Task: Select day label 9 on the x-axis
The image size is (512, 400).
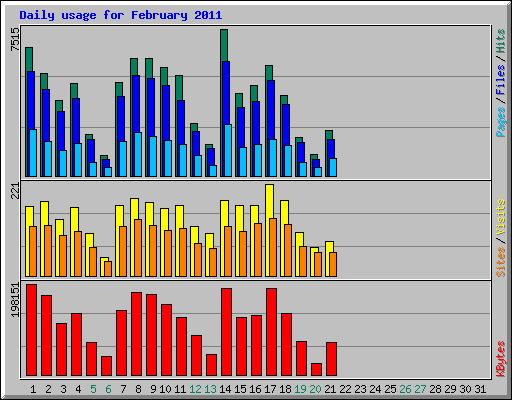Action: [x=153, y=389]
